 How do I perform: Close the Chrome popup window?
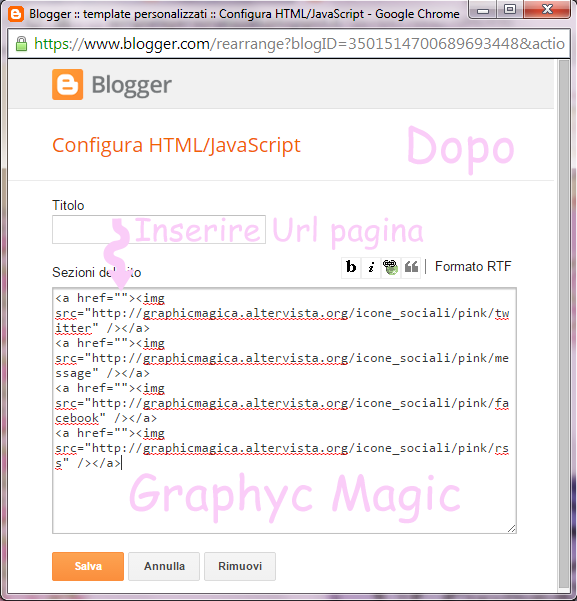[547, 9]
